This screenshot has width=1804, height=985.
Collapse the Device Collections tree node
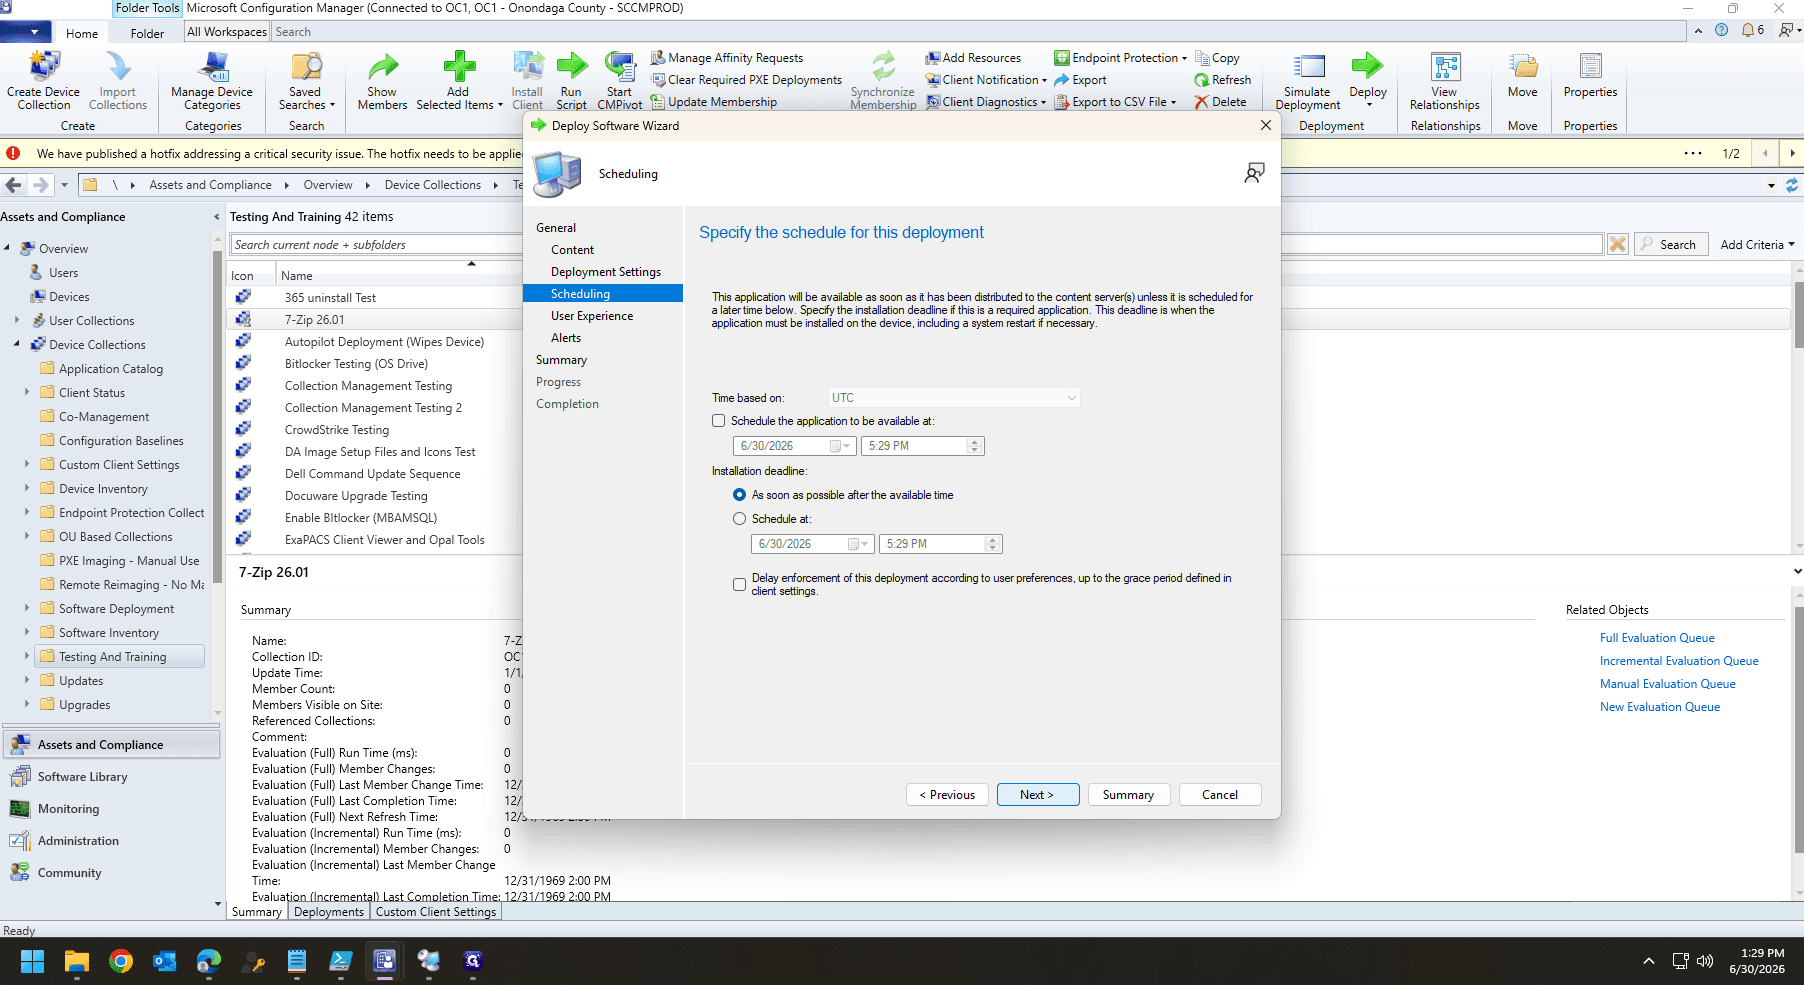point(17,344)
